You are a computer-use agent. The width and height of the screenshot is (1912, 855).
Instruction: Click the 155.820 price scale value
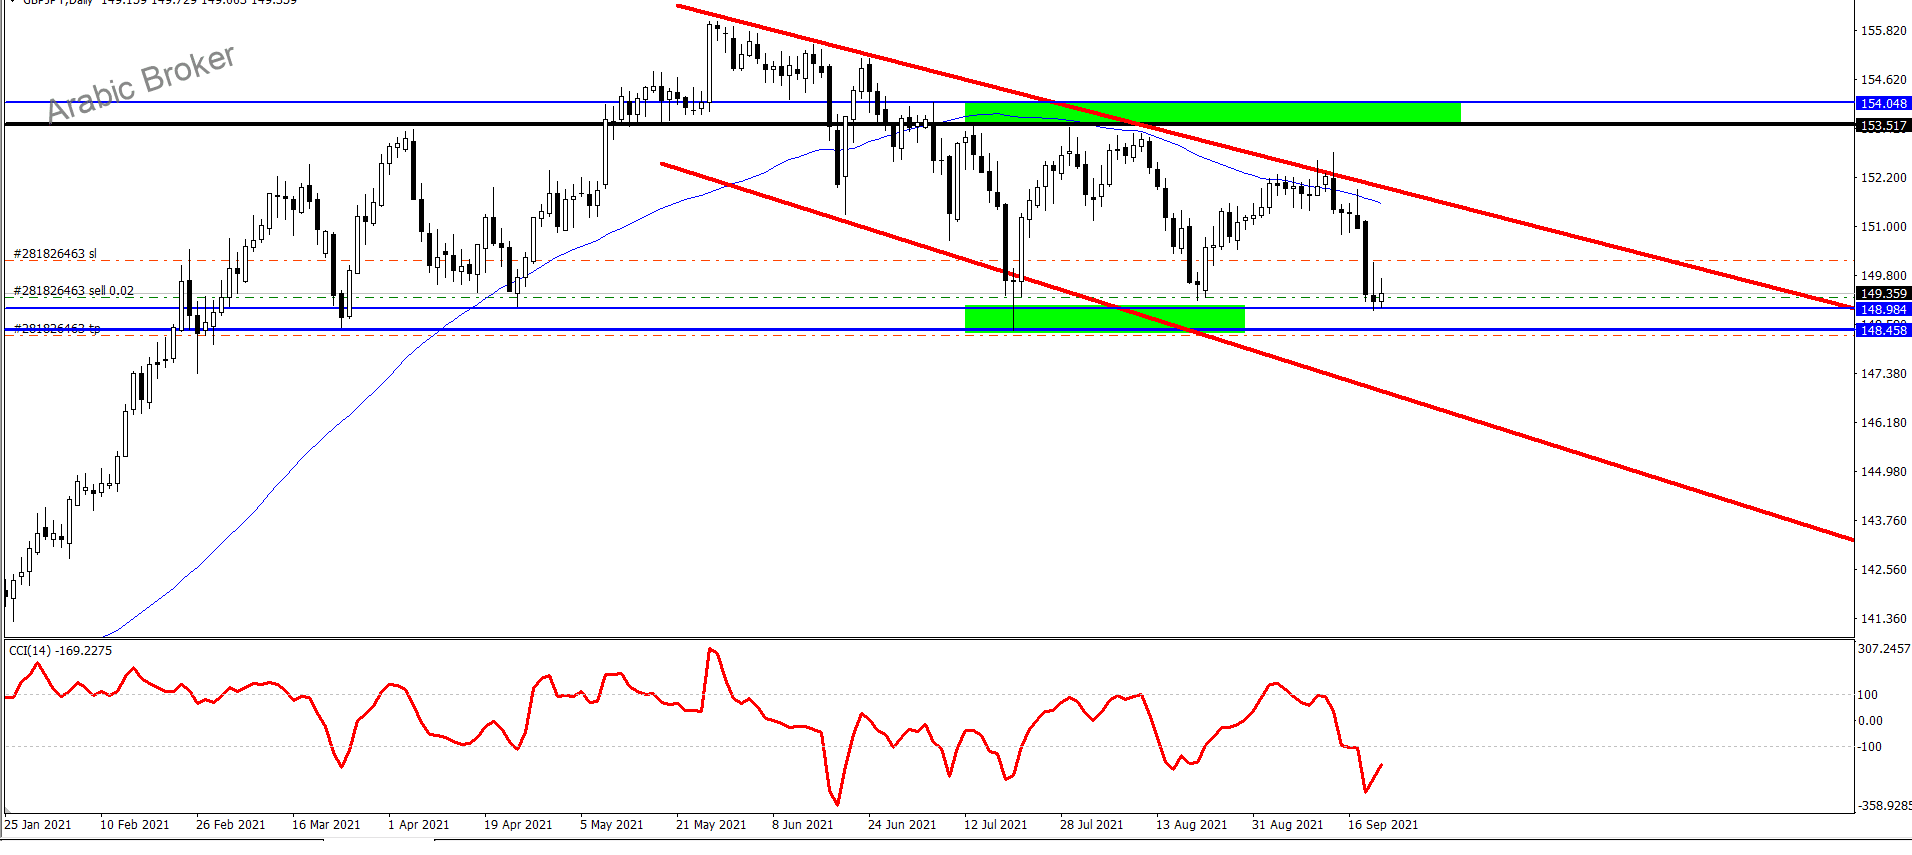click(x=1883, y=31)
